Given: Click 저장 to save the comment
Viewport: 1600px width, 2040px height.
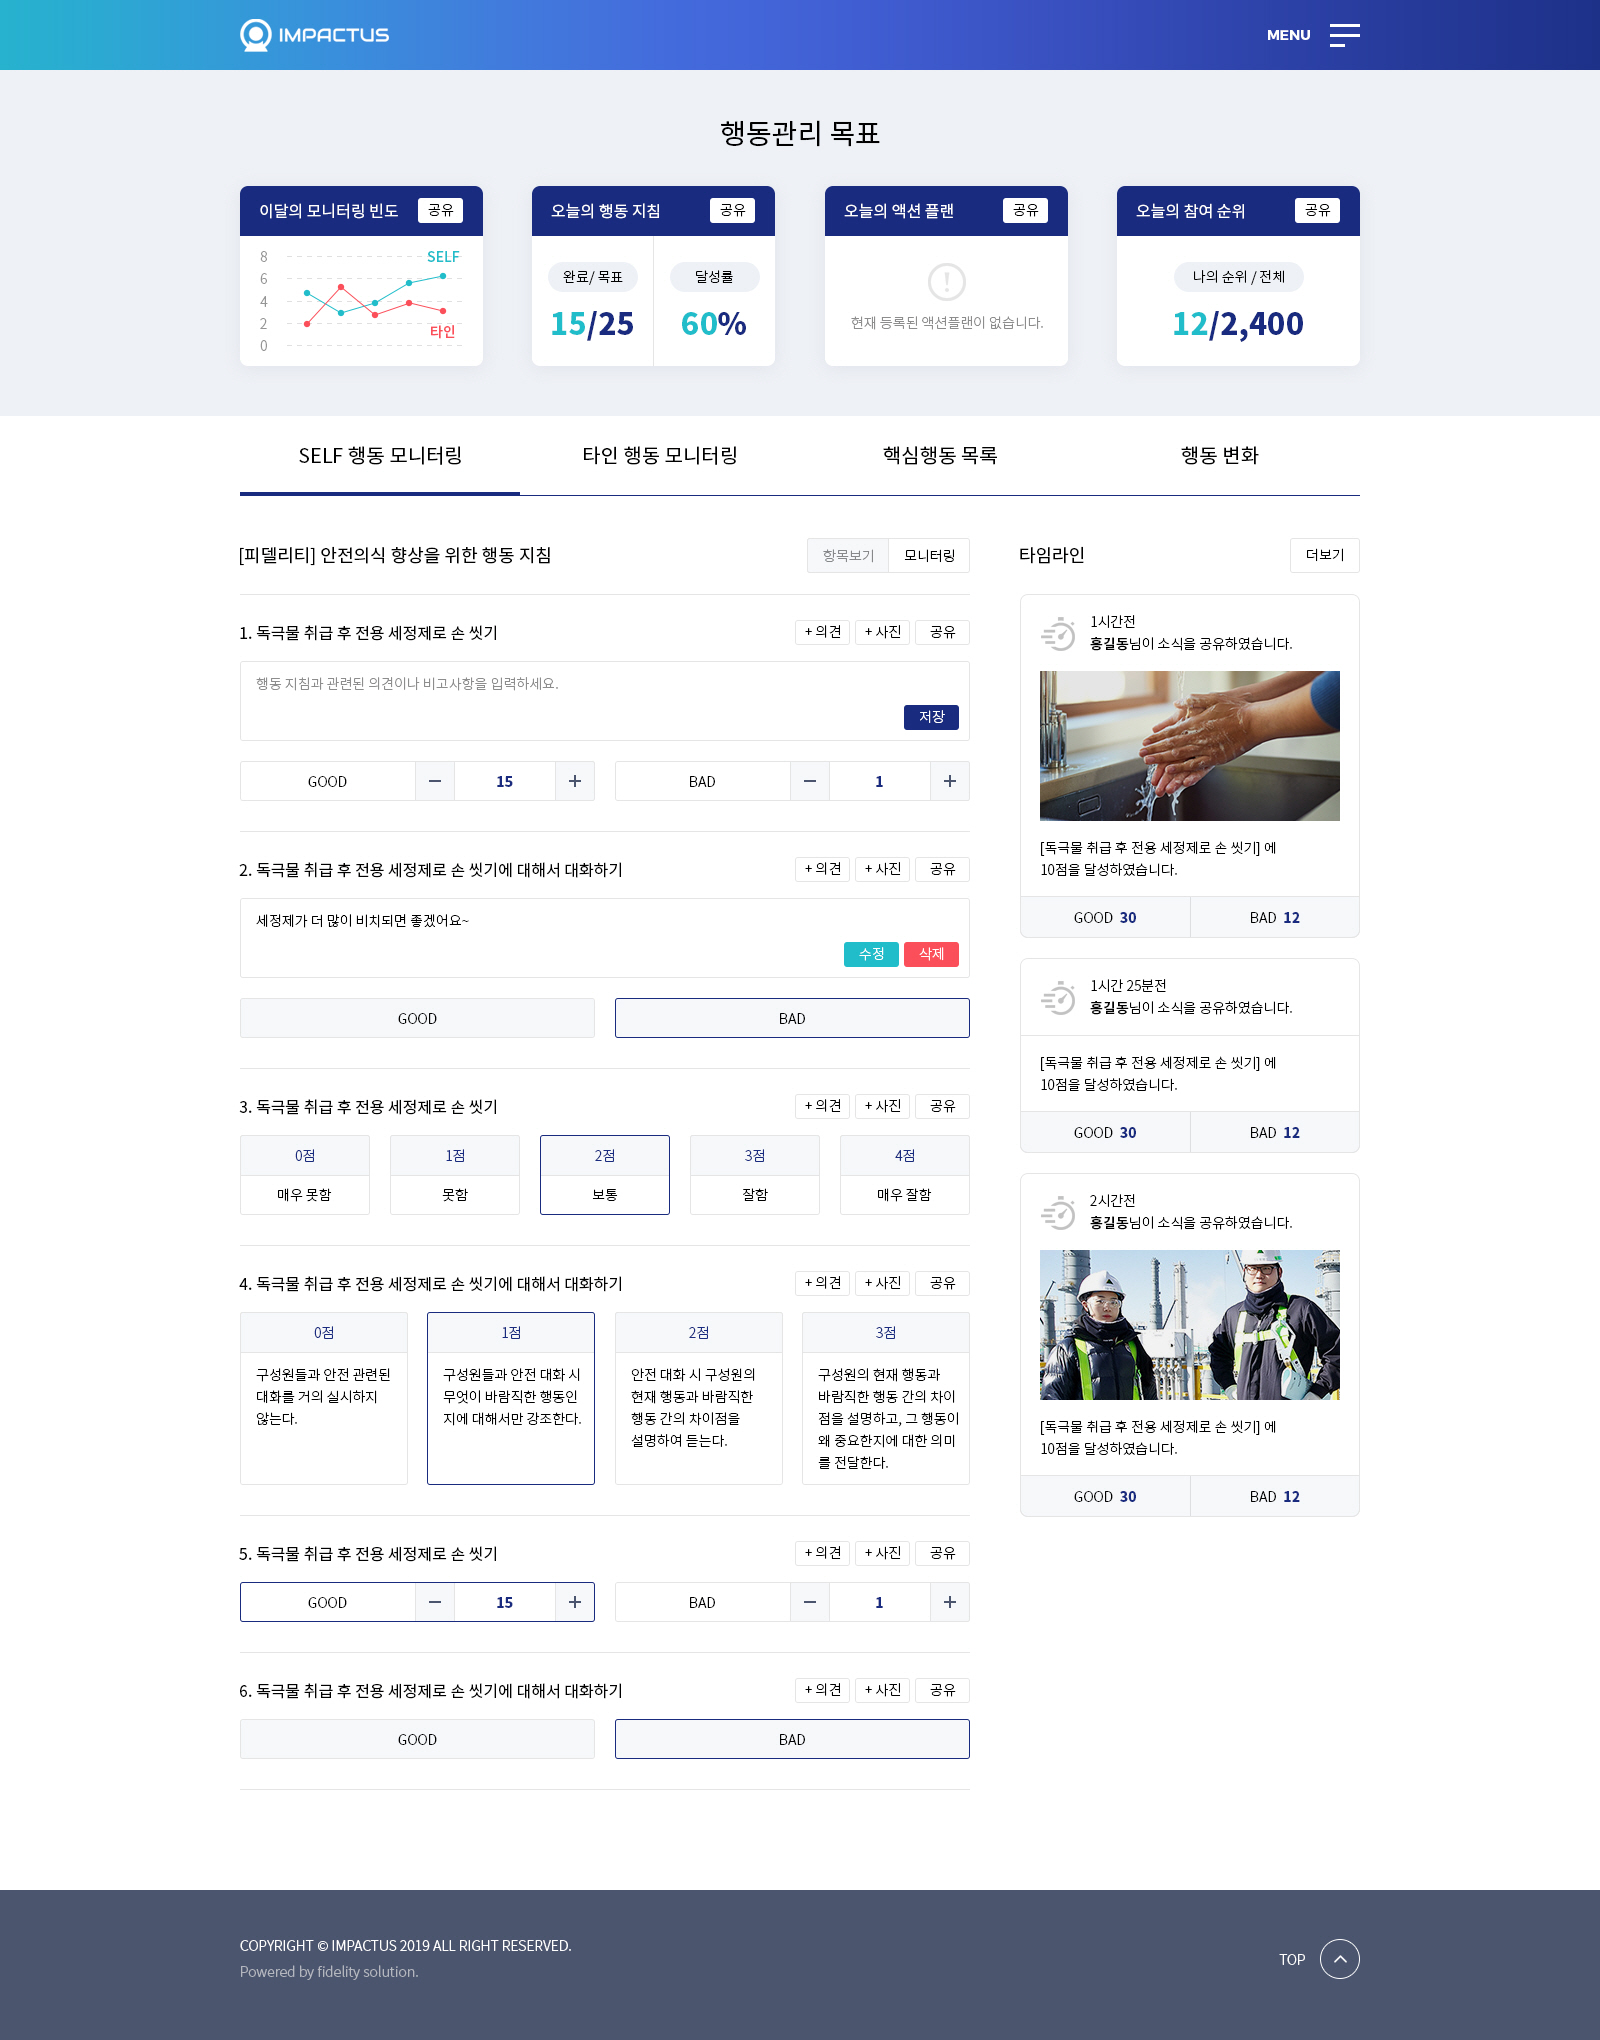Looking at the screenshot, I should pyautogui.click(x=931, y=717).
